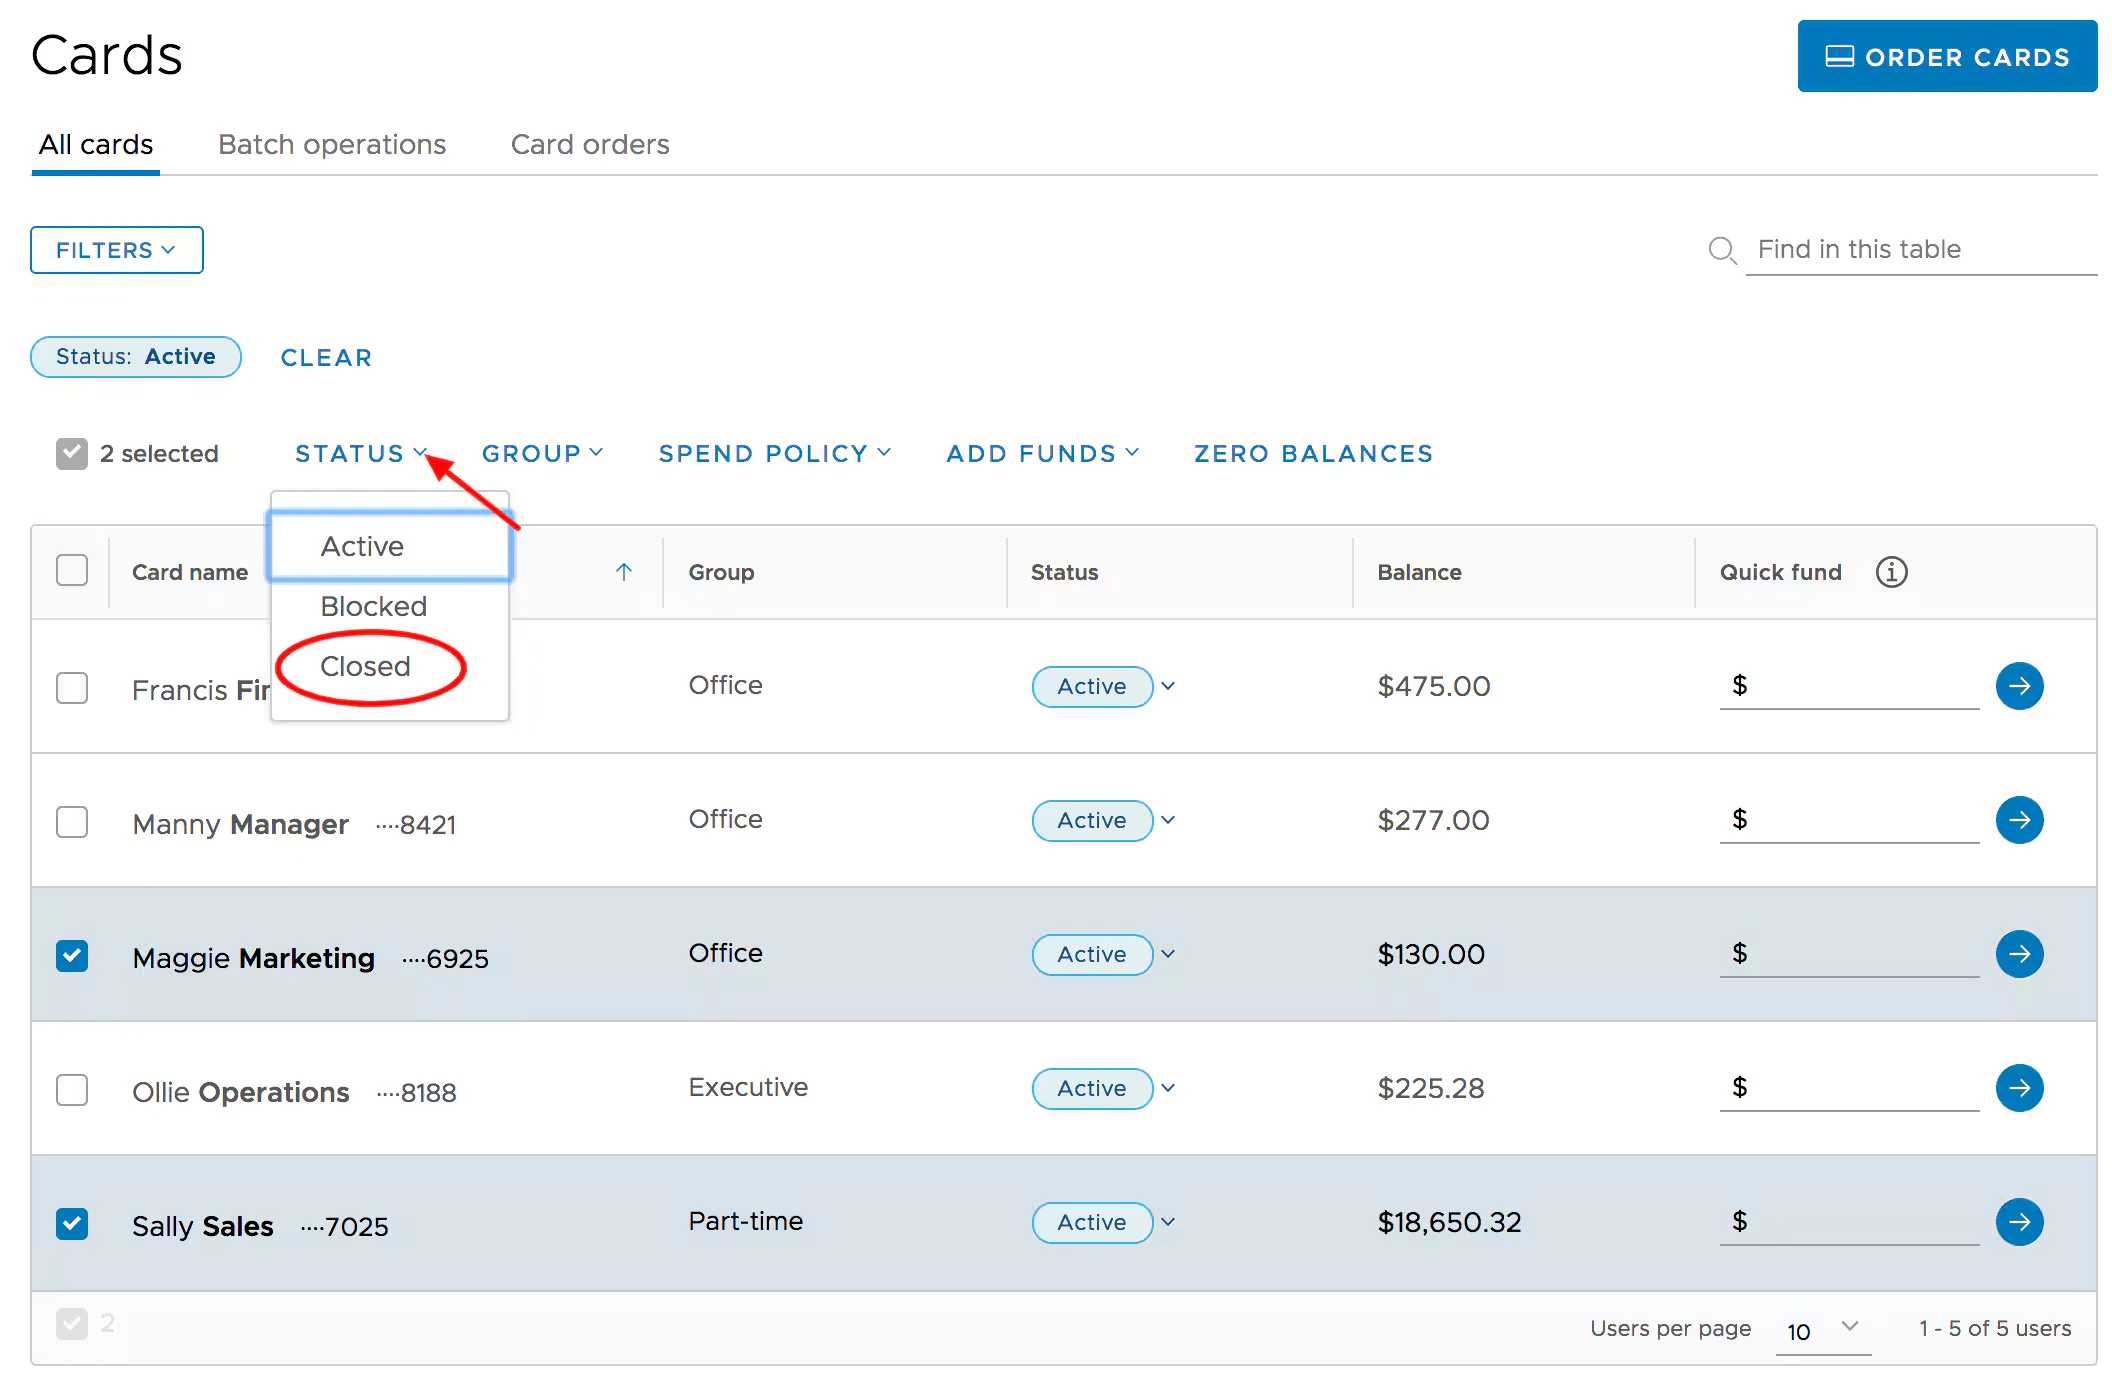The width and height of the screenshot is (2112, 1380).
Task: Toggle select-all checkbox in table header
Action: click(x=72, y=570)
